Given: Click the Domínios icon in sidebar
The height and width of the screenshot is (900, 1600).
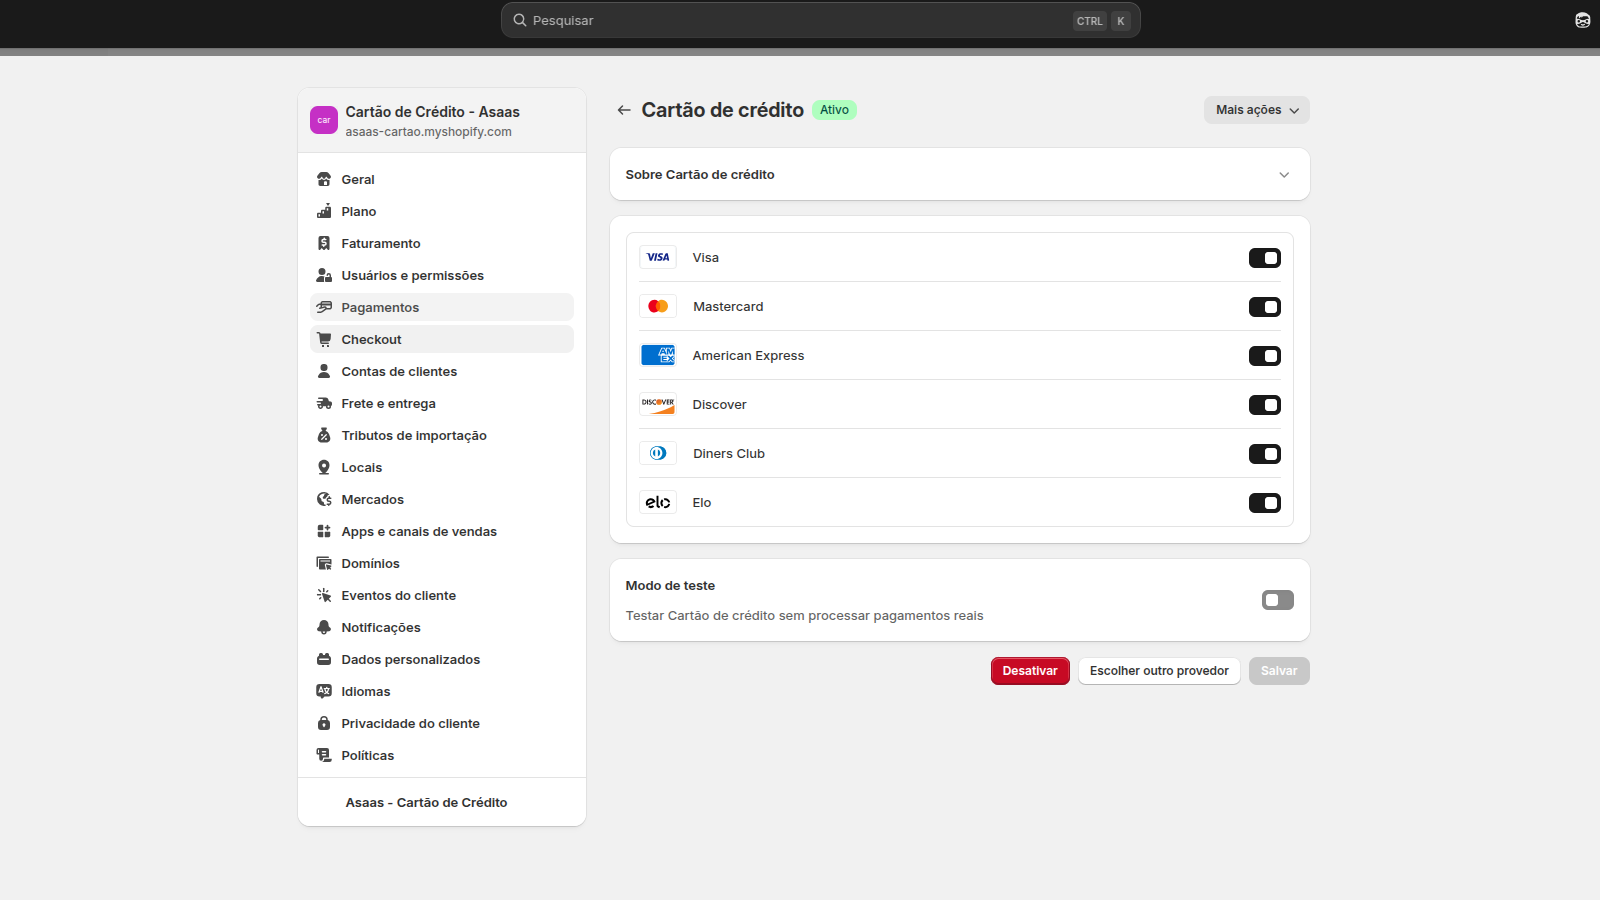Looking at the screenshot, I should click(324, 563).
